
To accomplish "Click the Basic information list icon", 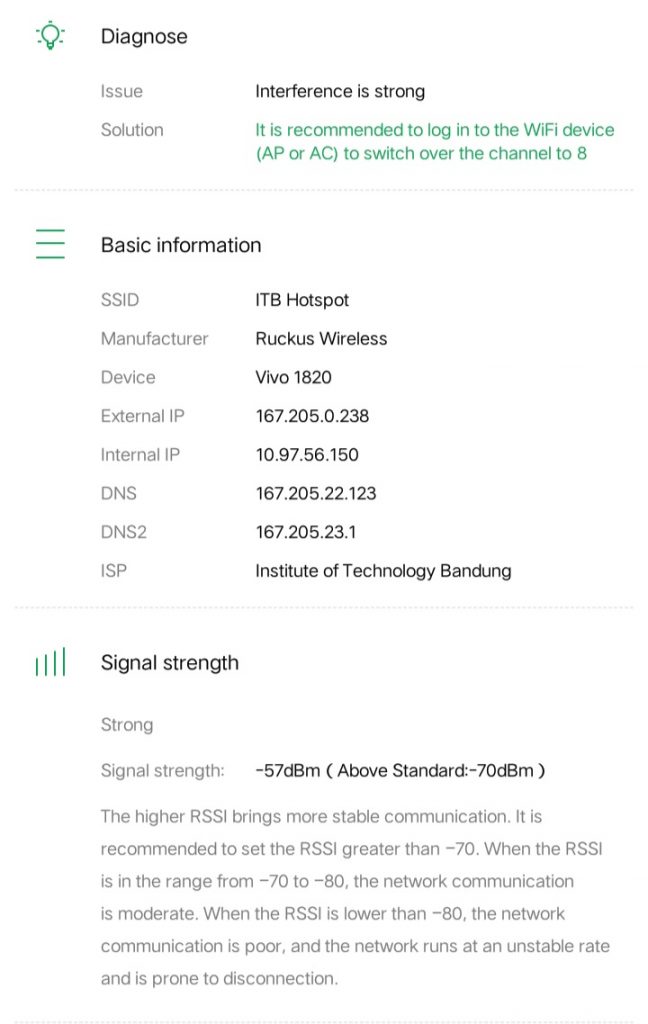I will click(x=50, y=245).
